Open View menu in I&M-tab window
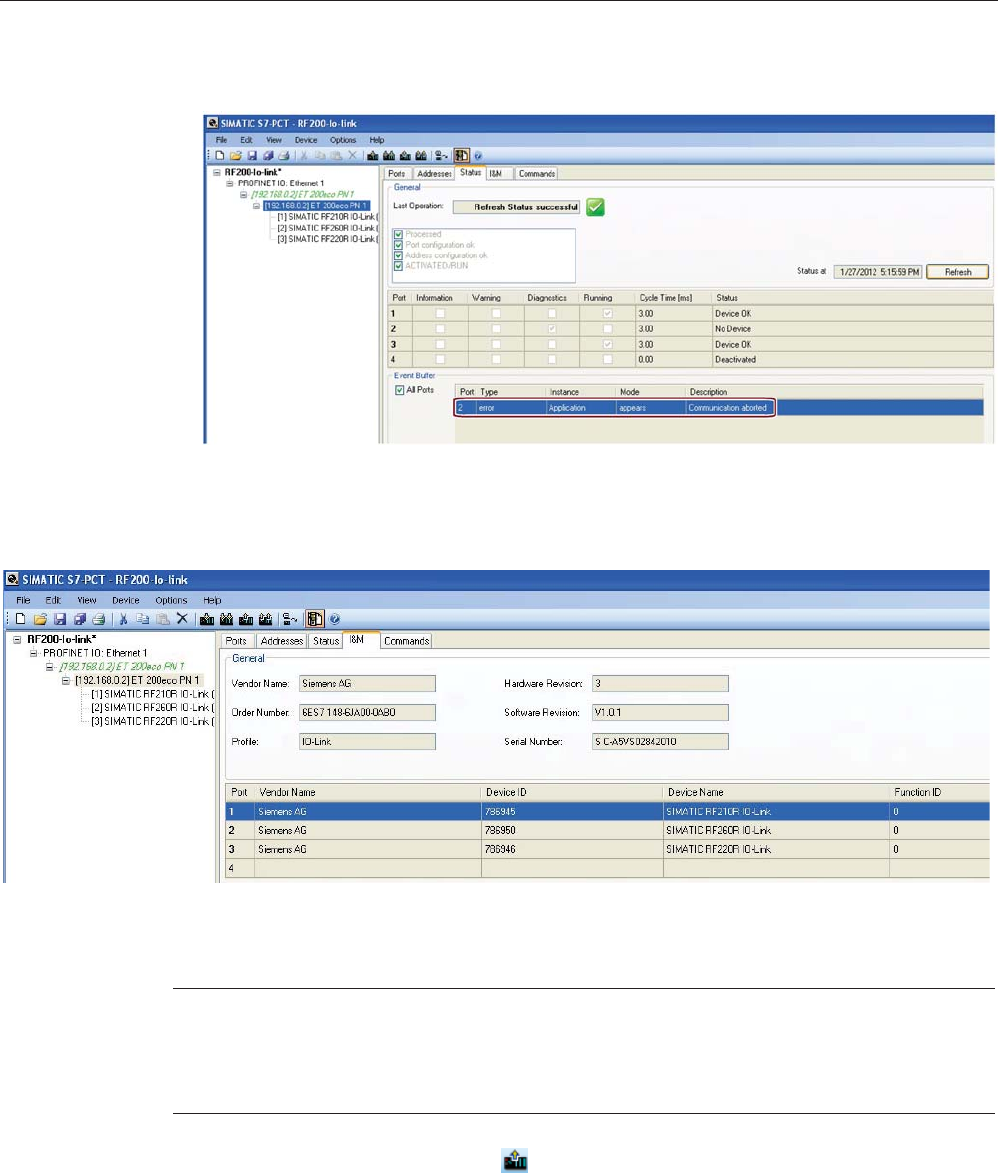This screenshot has height=1173, width=998. [x=87, y=600]
